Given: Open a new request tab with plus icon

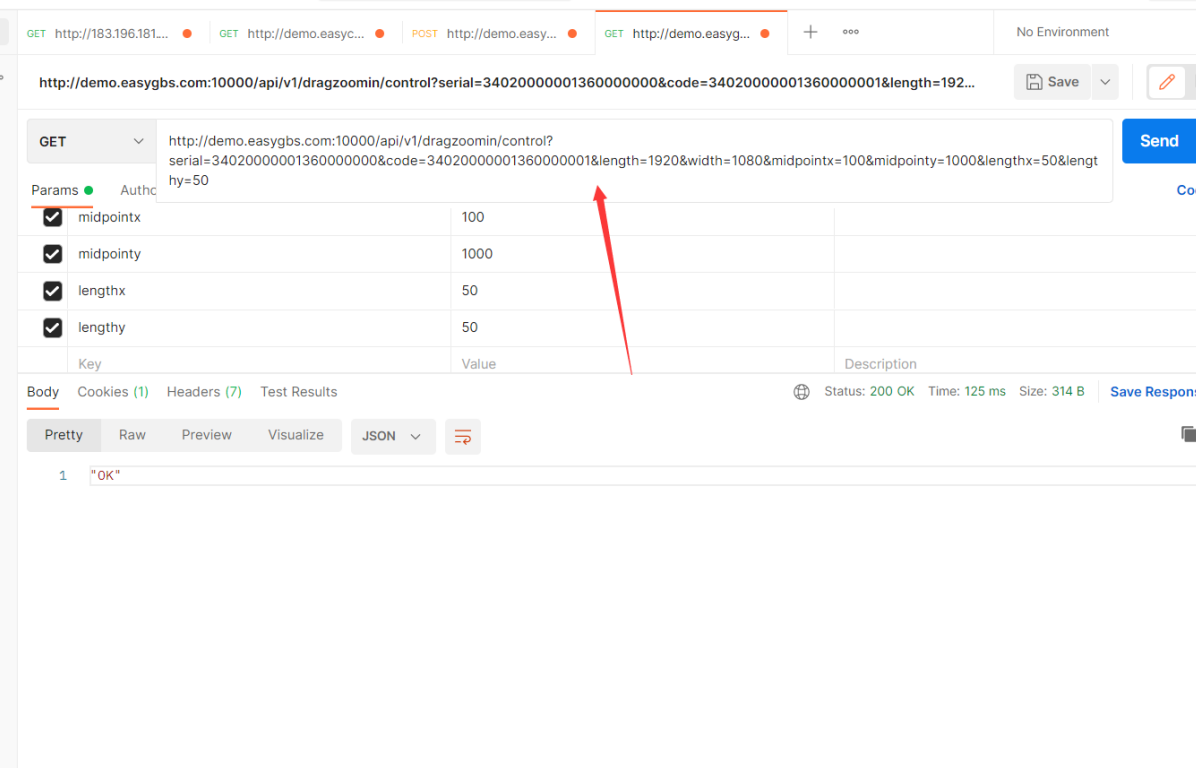Looking at the screenshot, I should pos(810,32).
